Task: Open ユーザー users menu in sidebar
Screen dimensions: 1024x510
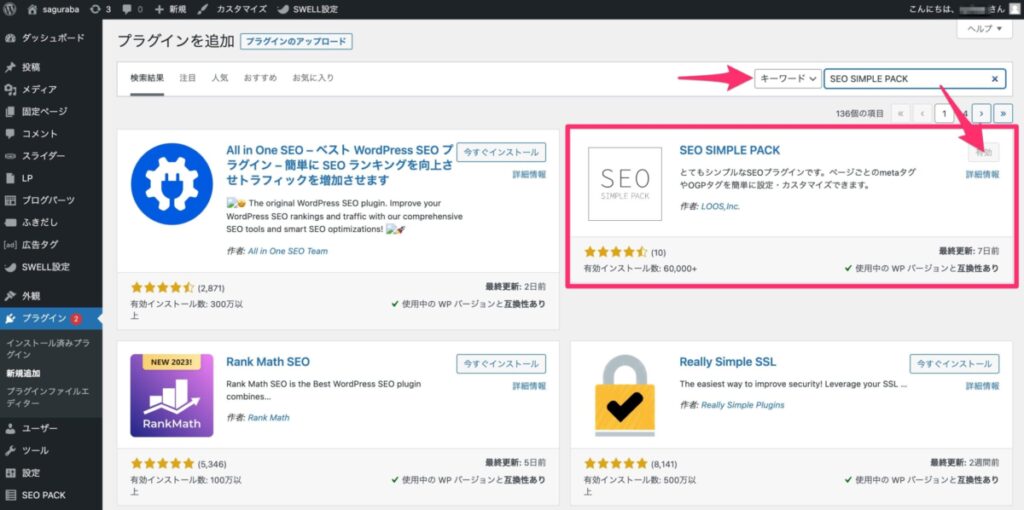Action: pyautogui.click(x=51, y=428)
